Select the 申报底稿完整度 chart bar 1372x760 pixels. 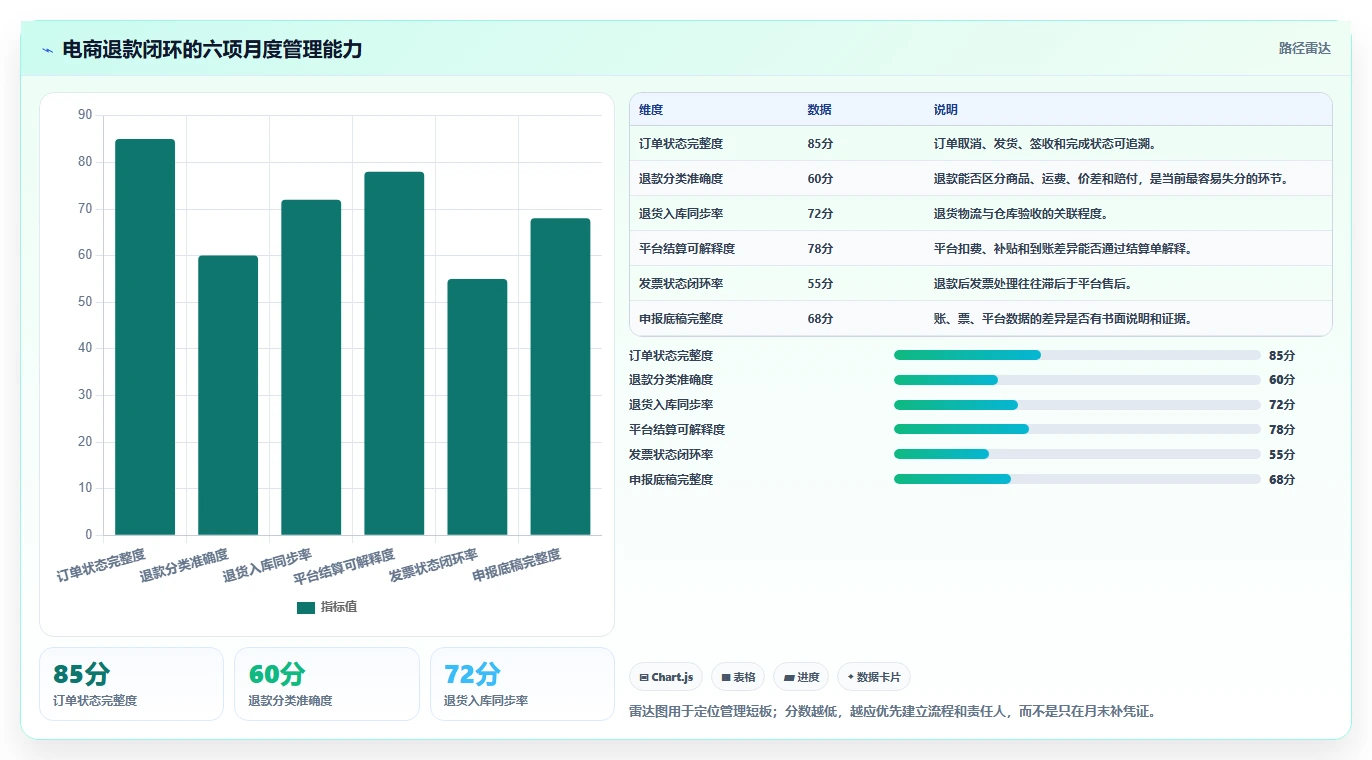point(560,376)
